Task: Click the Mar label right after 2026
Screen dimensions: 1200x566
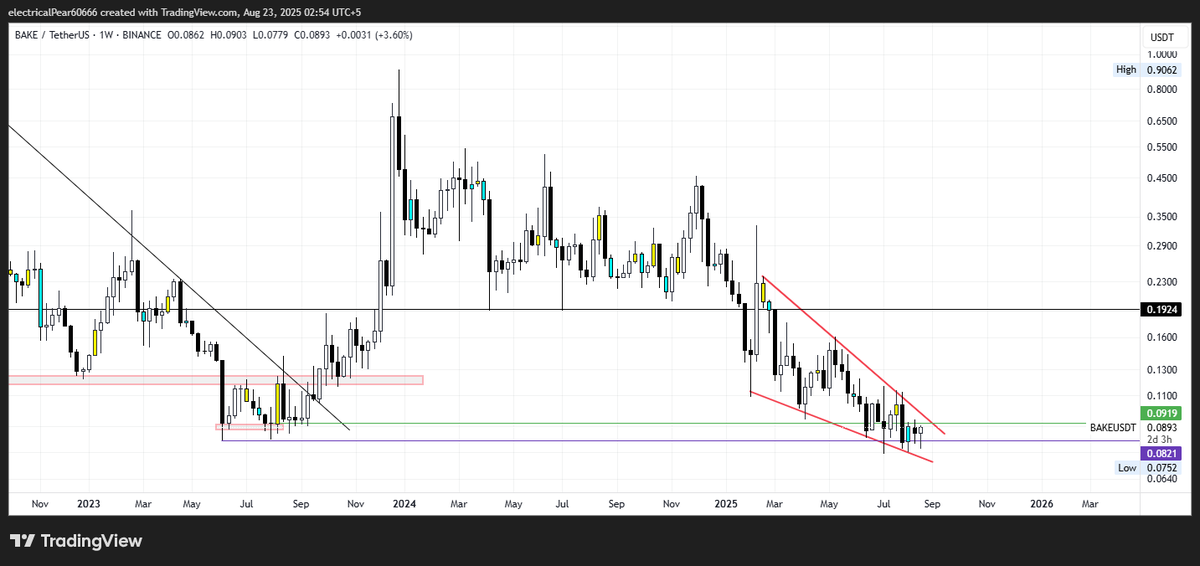Action: click(1089, 504)
